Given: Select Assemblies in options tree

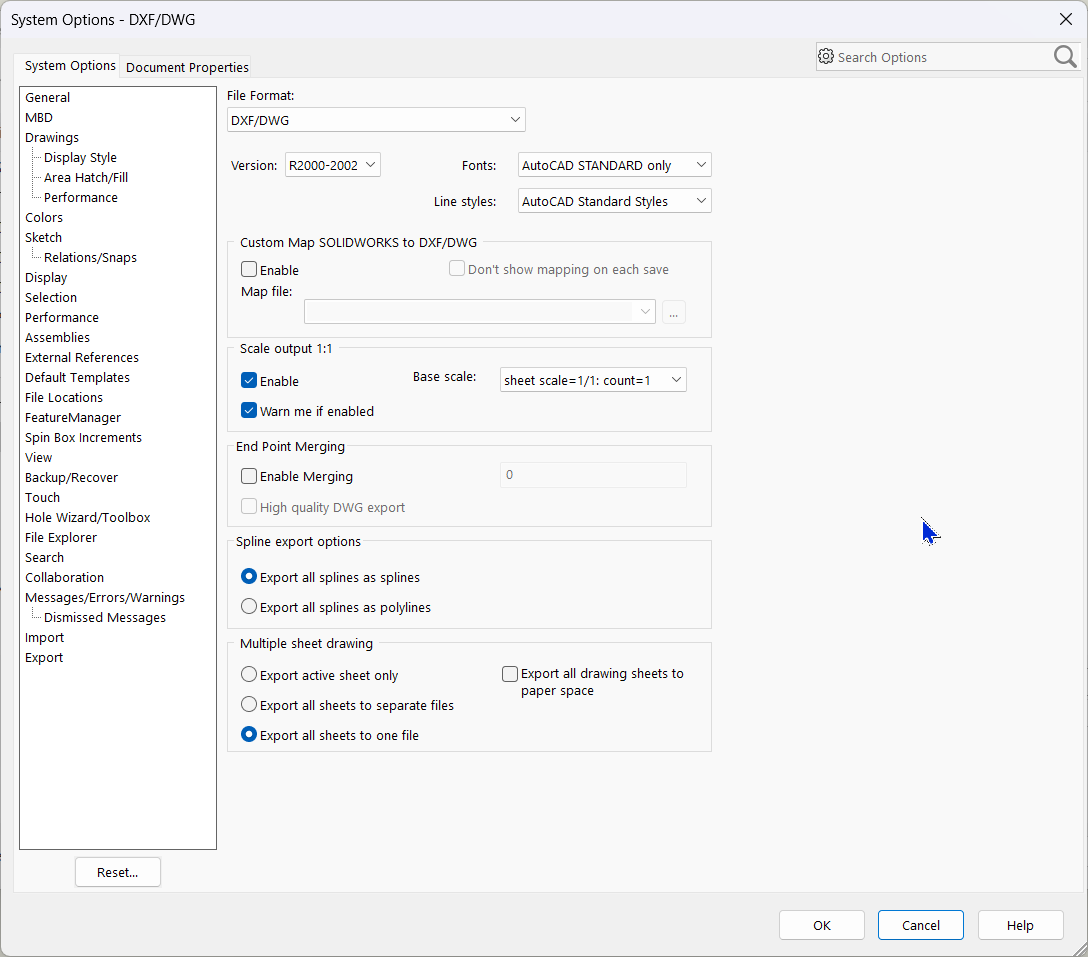Looking at the screenshot, I should (x=58, y=337).
